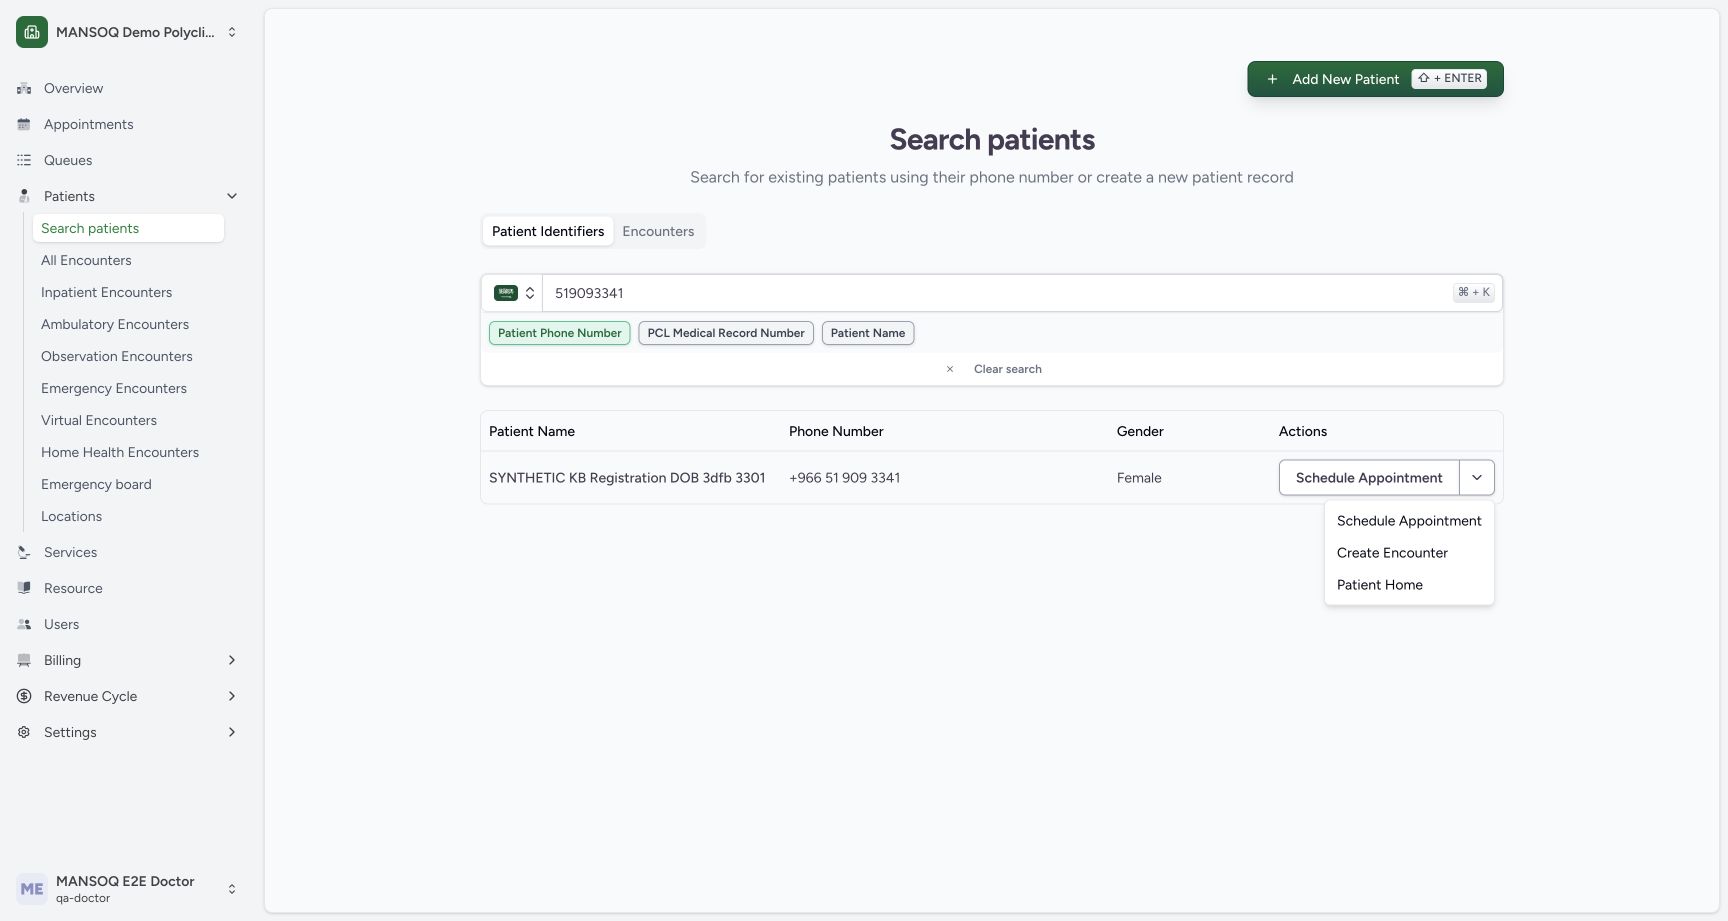The width and height of the screenshot is (1728, 921).
Task: Expand the Revenue Cycle submenu arrow
Action: click(232, 696)
